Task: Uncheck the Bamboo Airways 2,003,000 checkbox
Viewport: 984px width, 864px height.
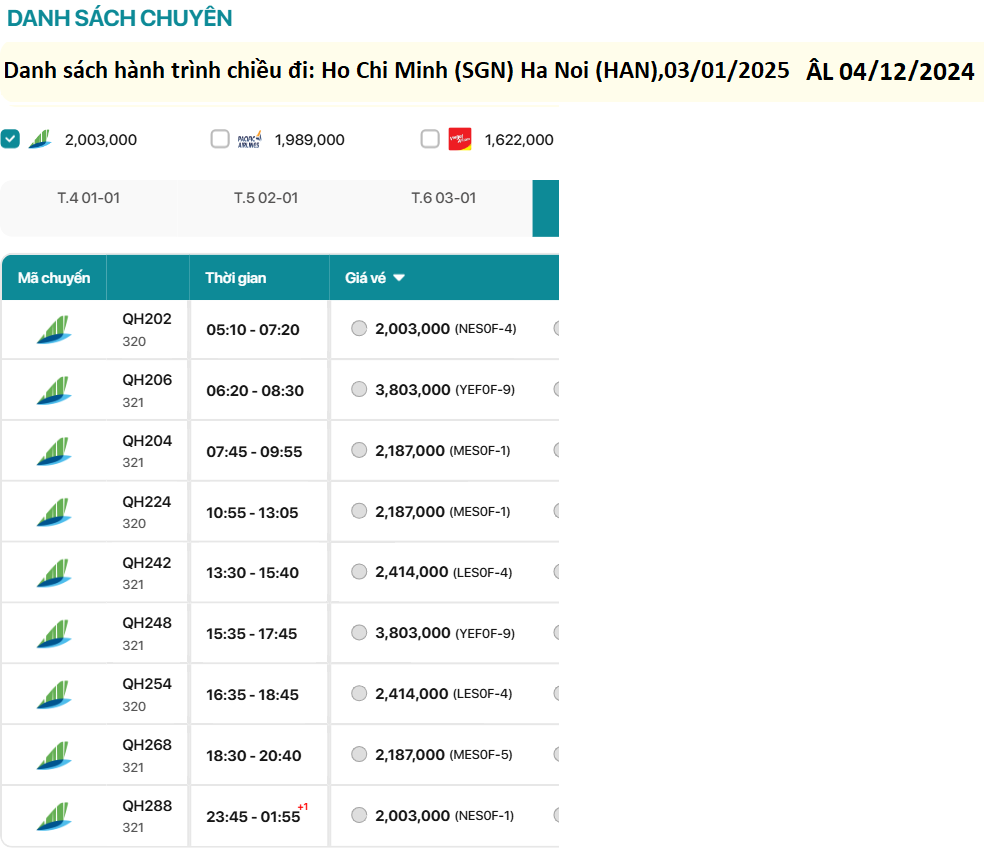Action: click(x=10, y=139)
